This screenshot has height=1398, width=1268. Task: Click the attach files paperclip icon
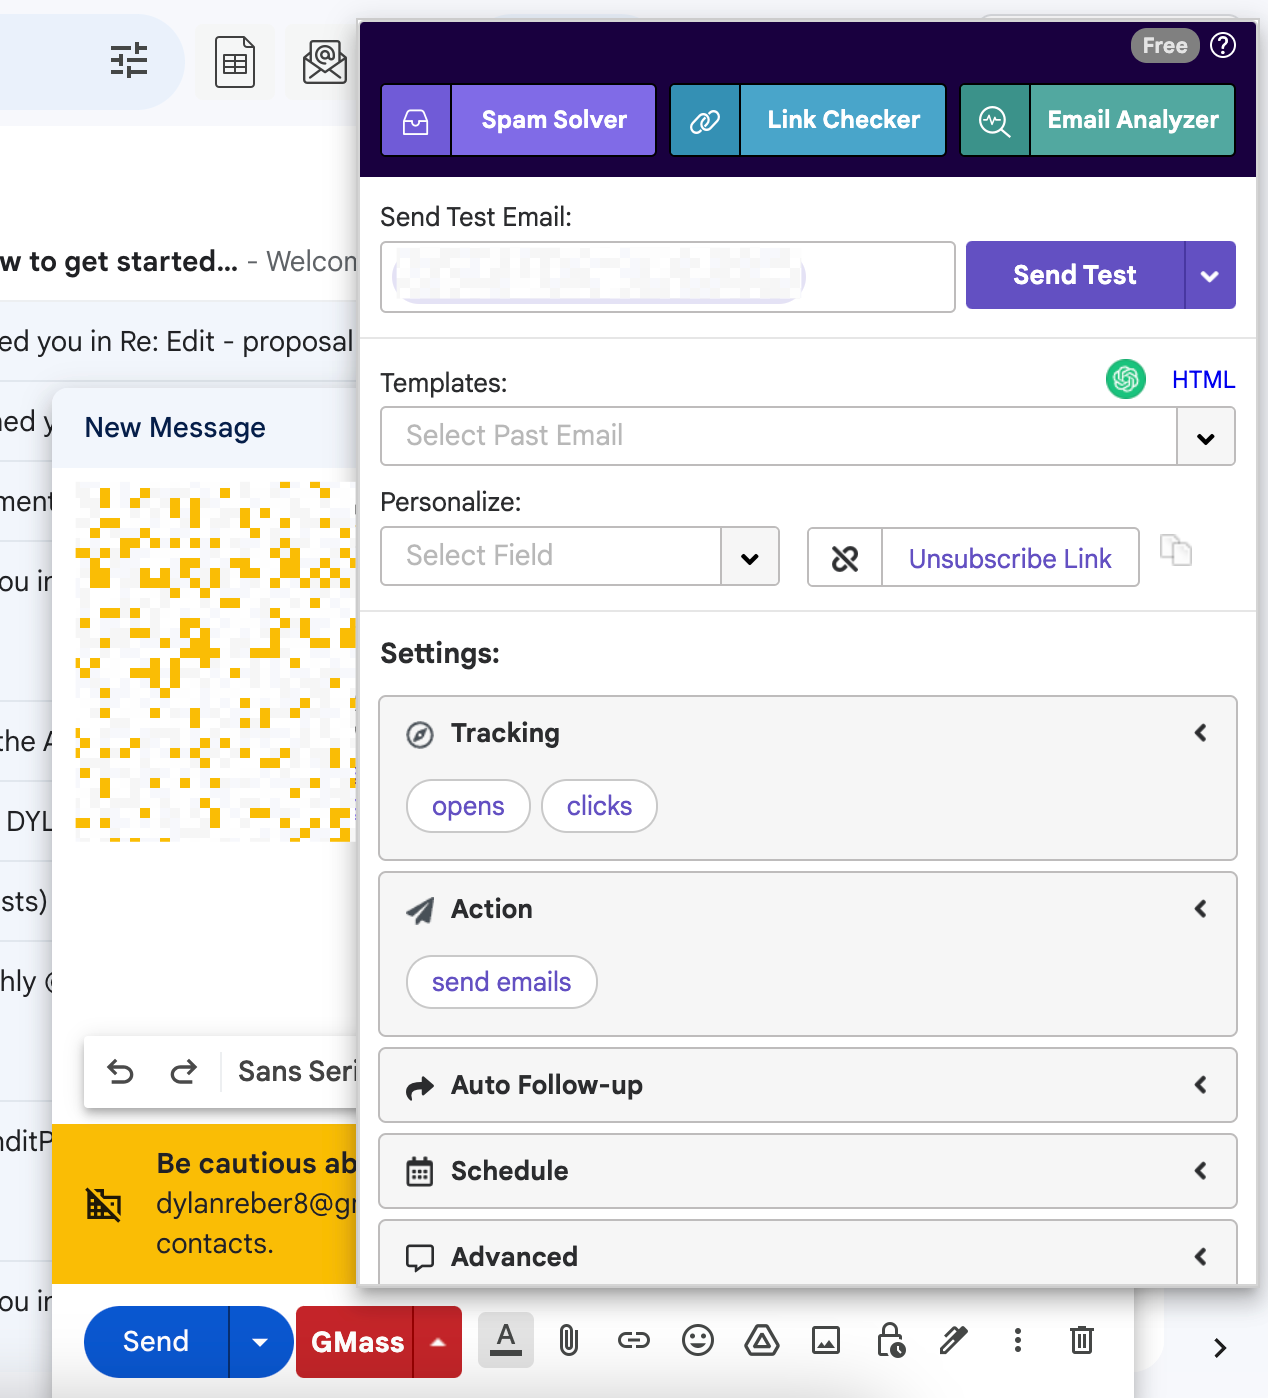coord(569,1340)
